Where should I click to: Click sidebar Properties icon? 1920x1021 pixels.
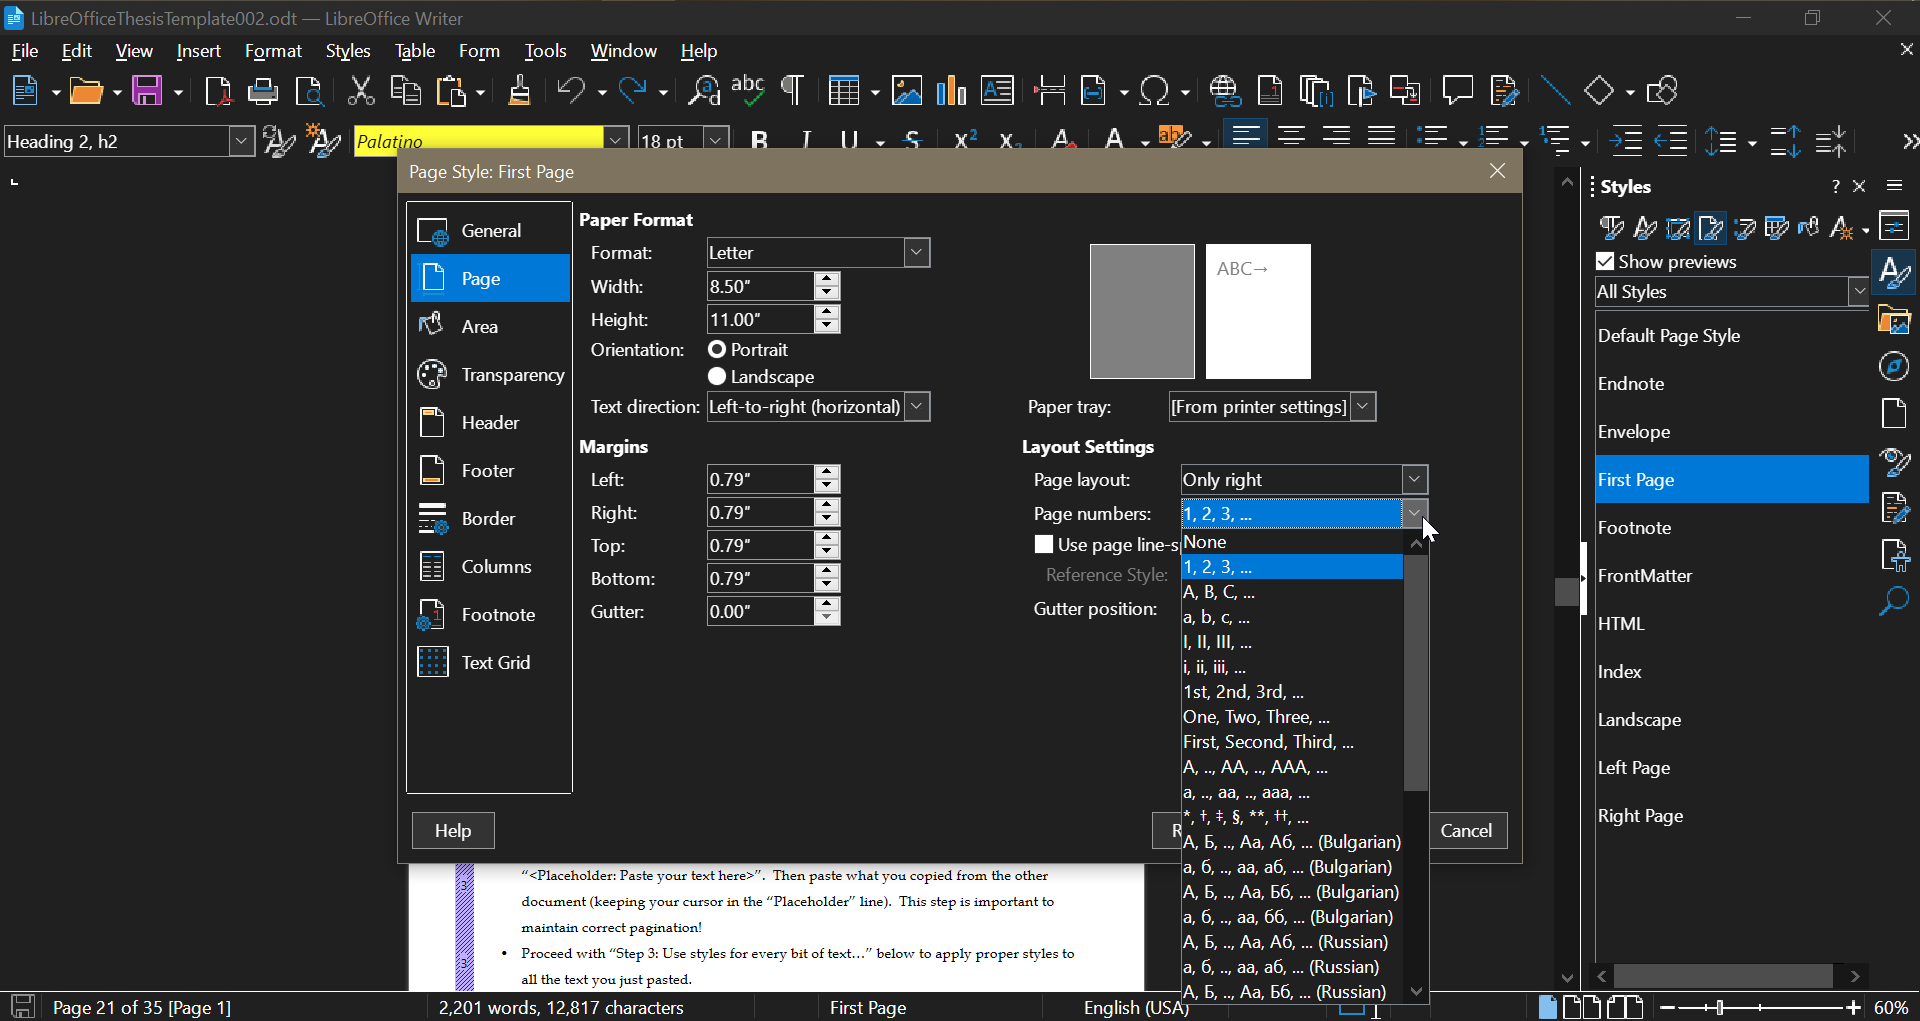click(1894, 226)
